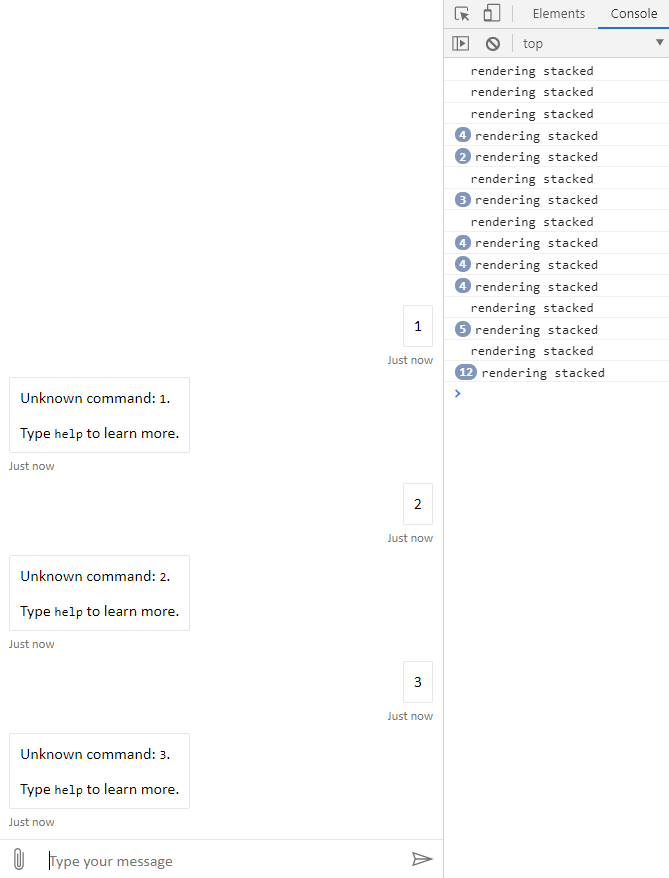Clear the console with the ban icon
Viewport: 669px width, 878px height.
coord(492,43)
